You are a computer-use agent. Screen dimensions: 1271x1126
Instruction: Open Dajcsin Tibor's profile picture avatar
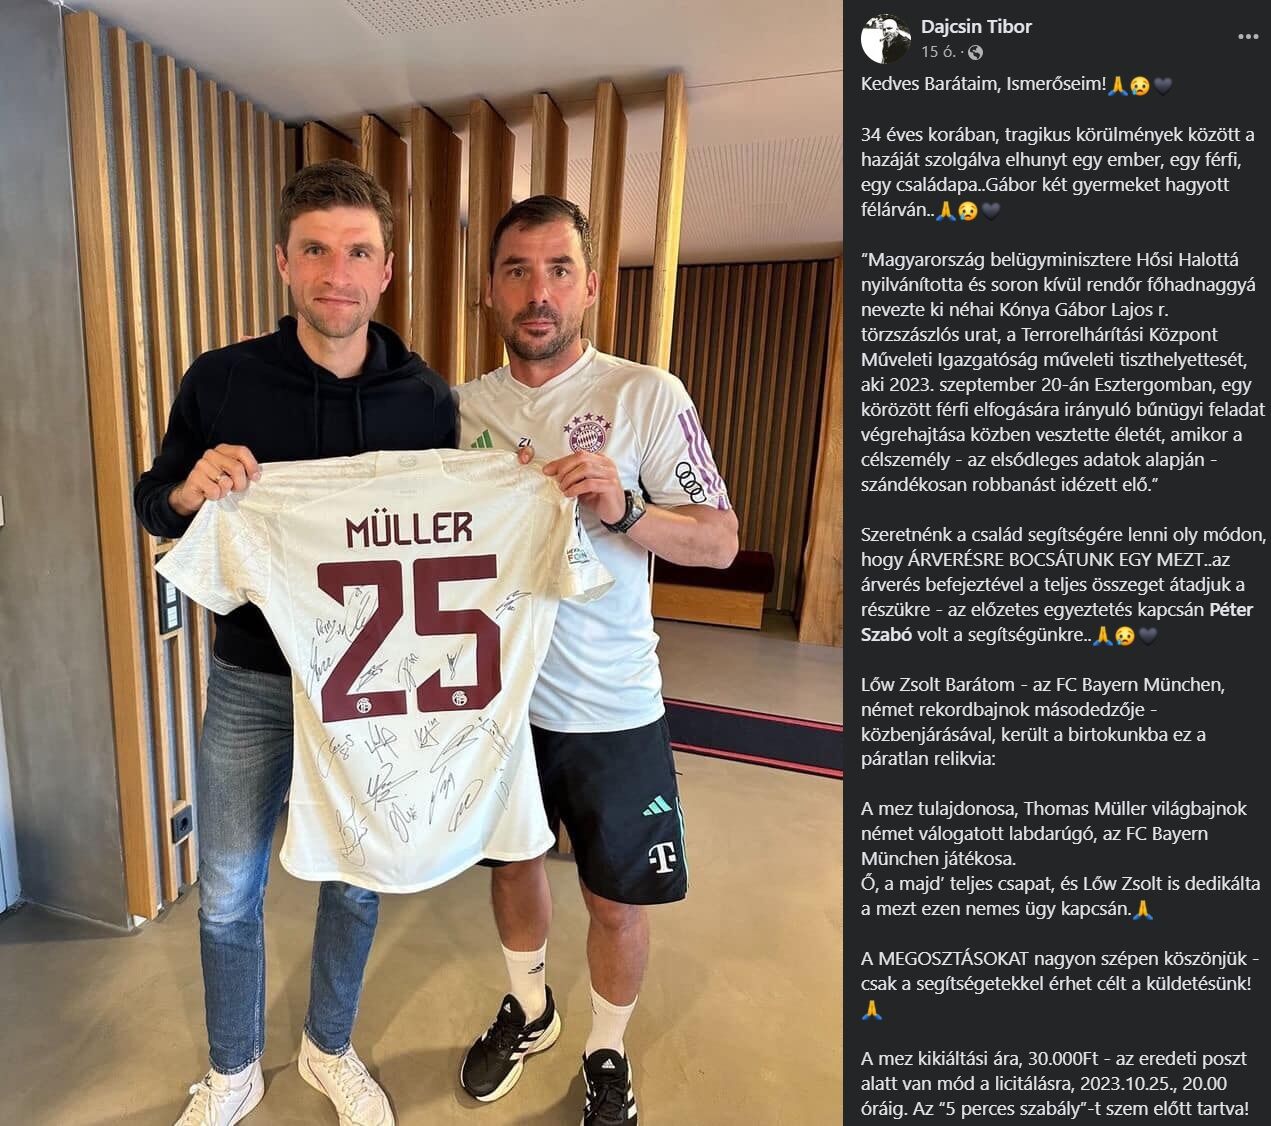pyautogui.click(x=885, y=39)
